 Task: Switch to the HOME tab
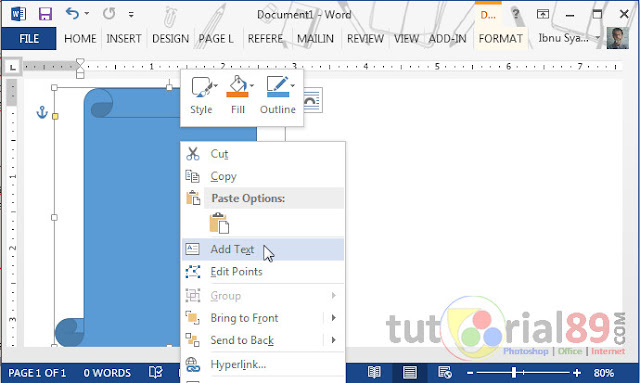point(80,39)
